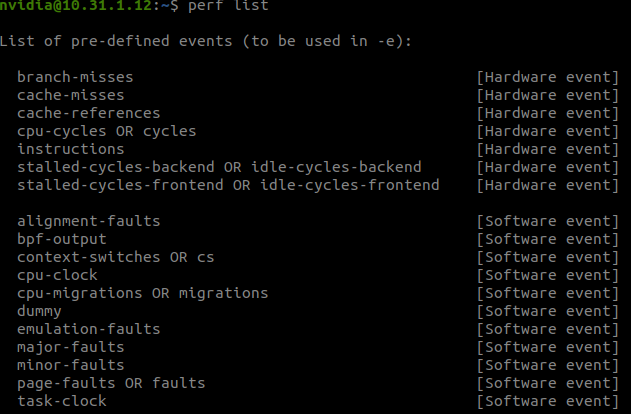The image size is (631, 414).
Task: Select the cpu-clock event name
Action: point(57,275)
